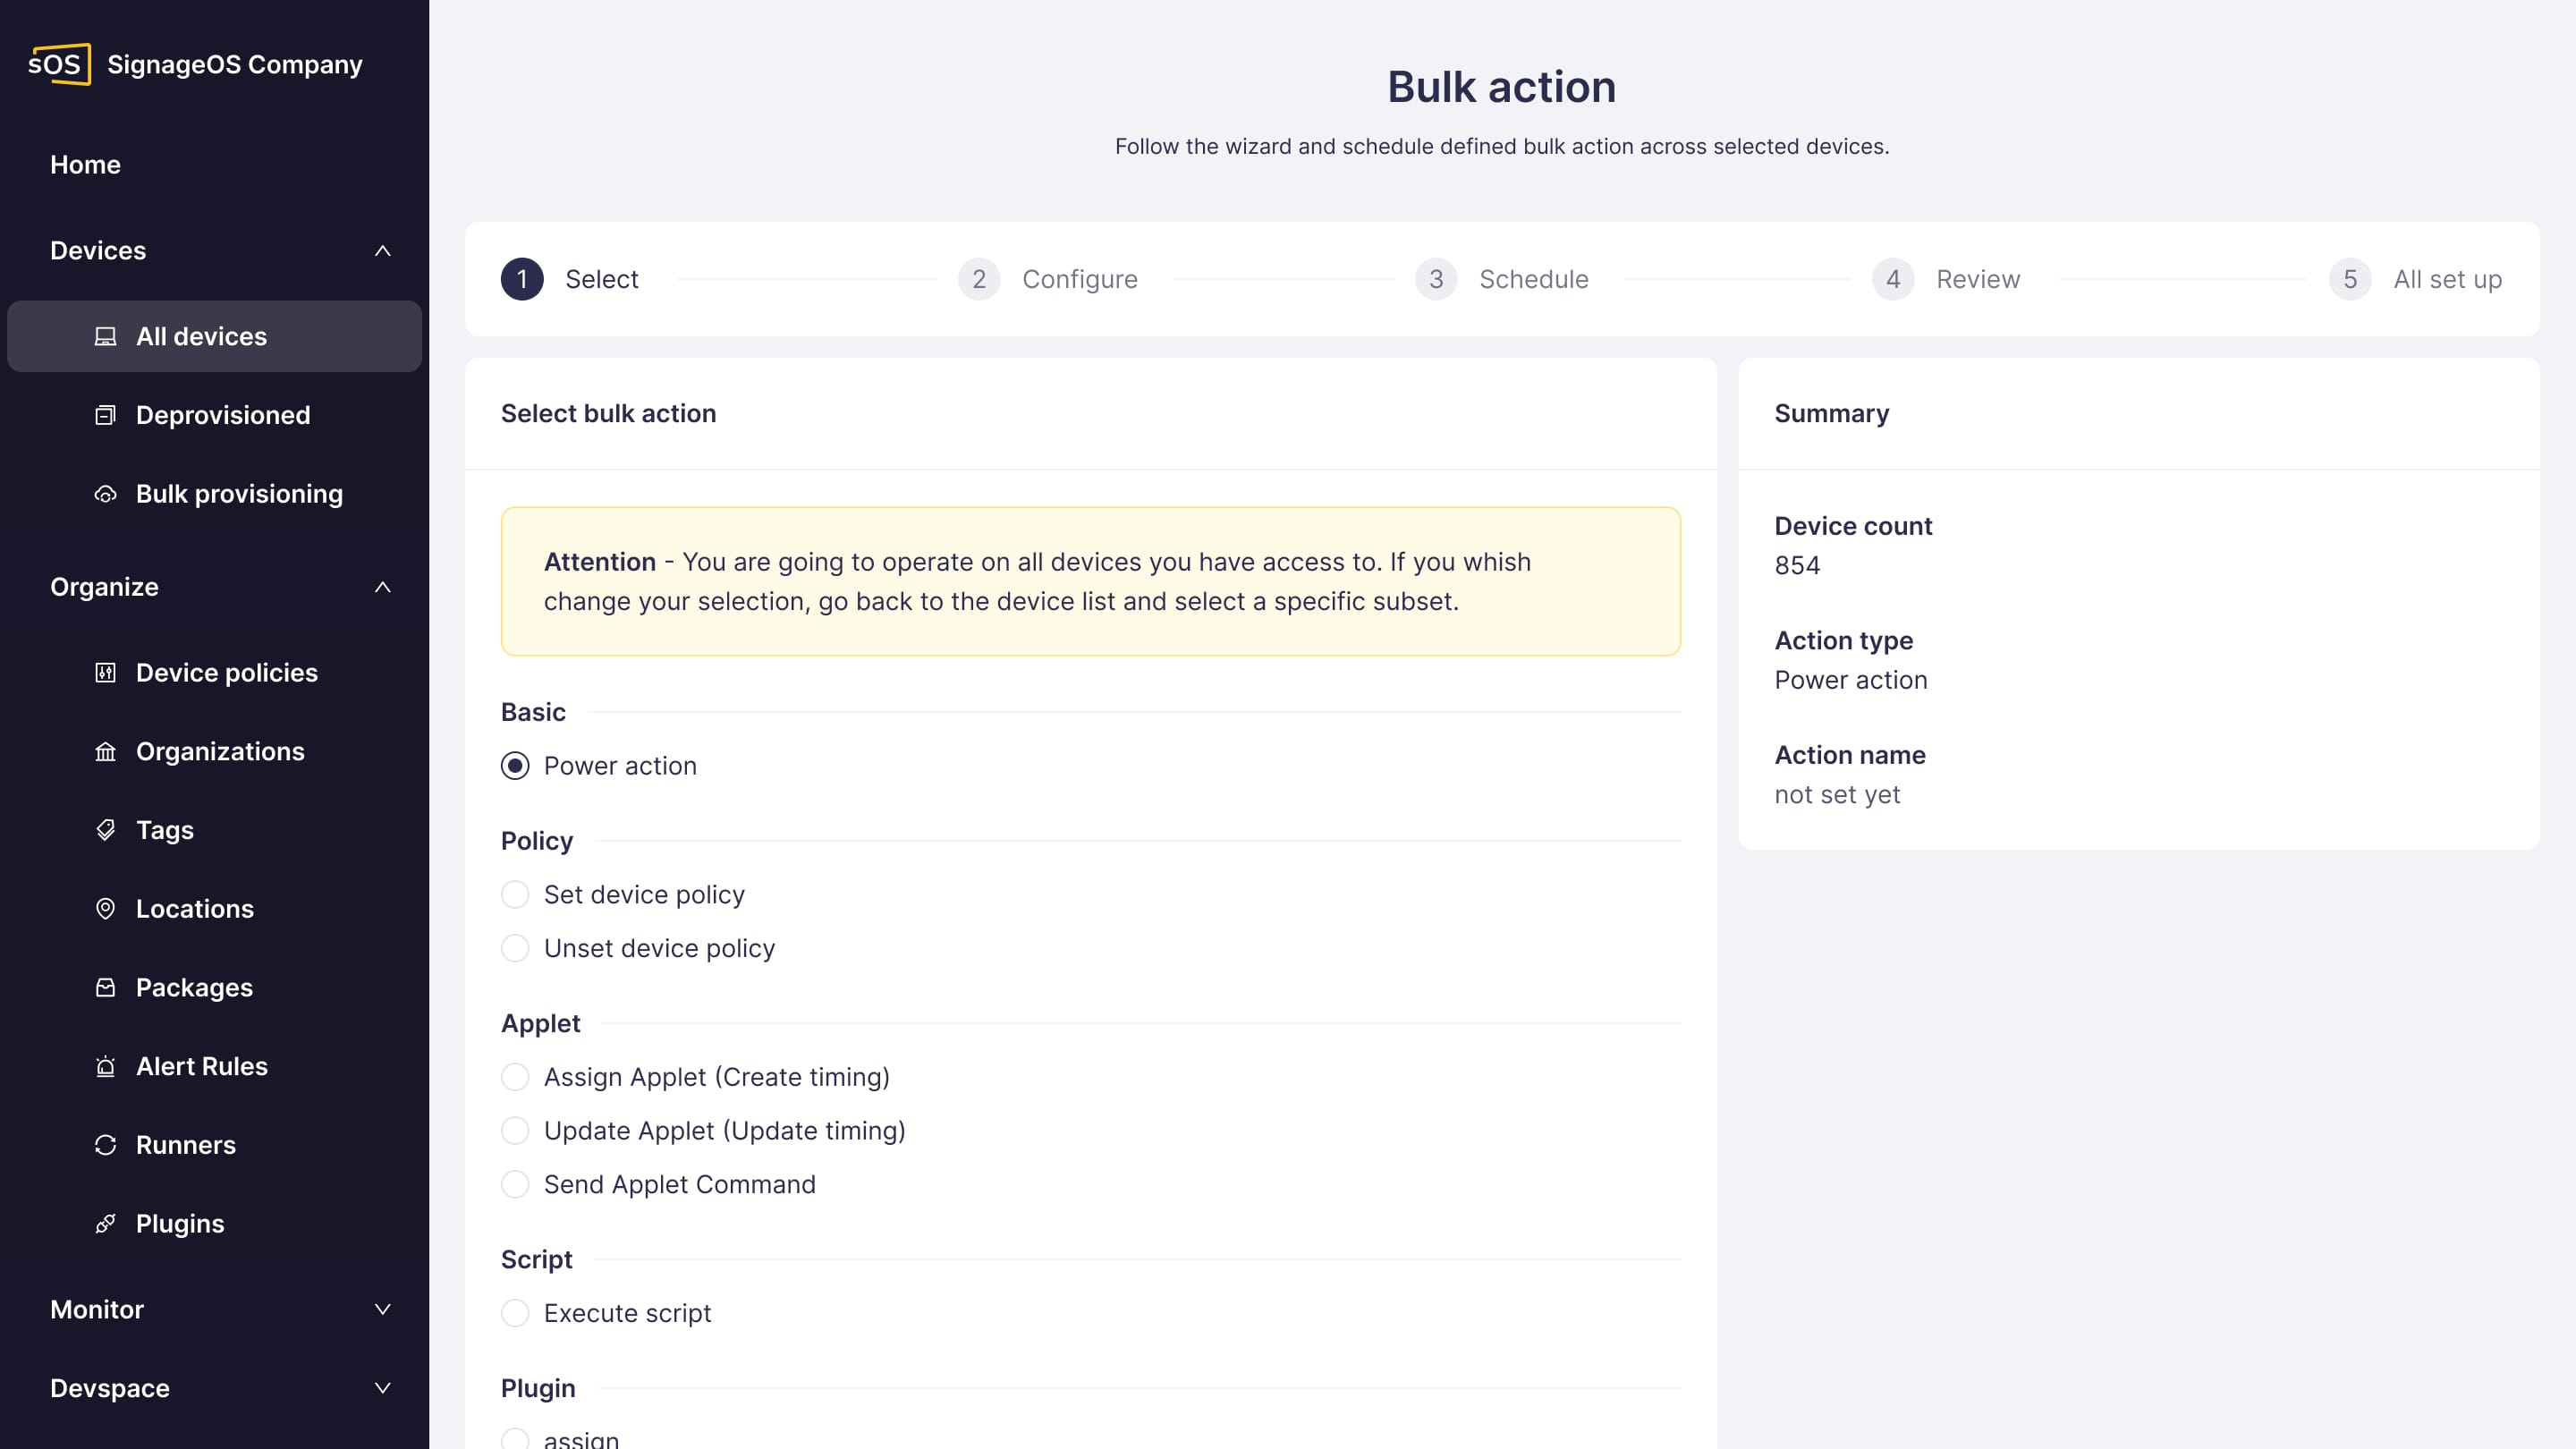Click the Alert Rules siren icon

click(x=105, y=1066)
